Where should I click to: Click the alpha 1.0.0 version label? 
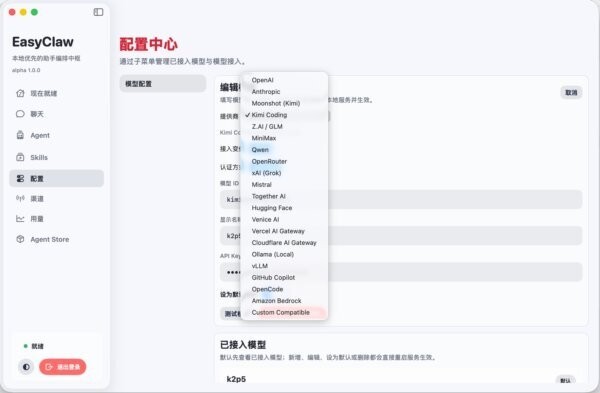tap(26, 70)
